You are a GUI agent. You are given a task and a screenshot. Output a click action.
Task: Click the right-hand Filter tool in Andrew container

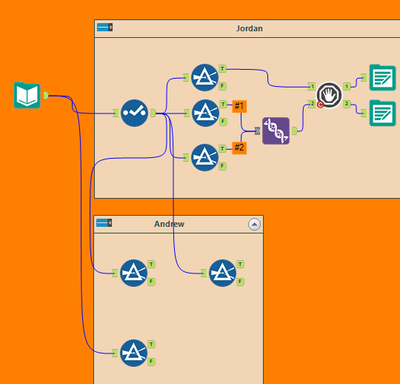[x=223, y=273]
